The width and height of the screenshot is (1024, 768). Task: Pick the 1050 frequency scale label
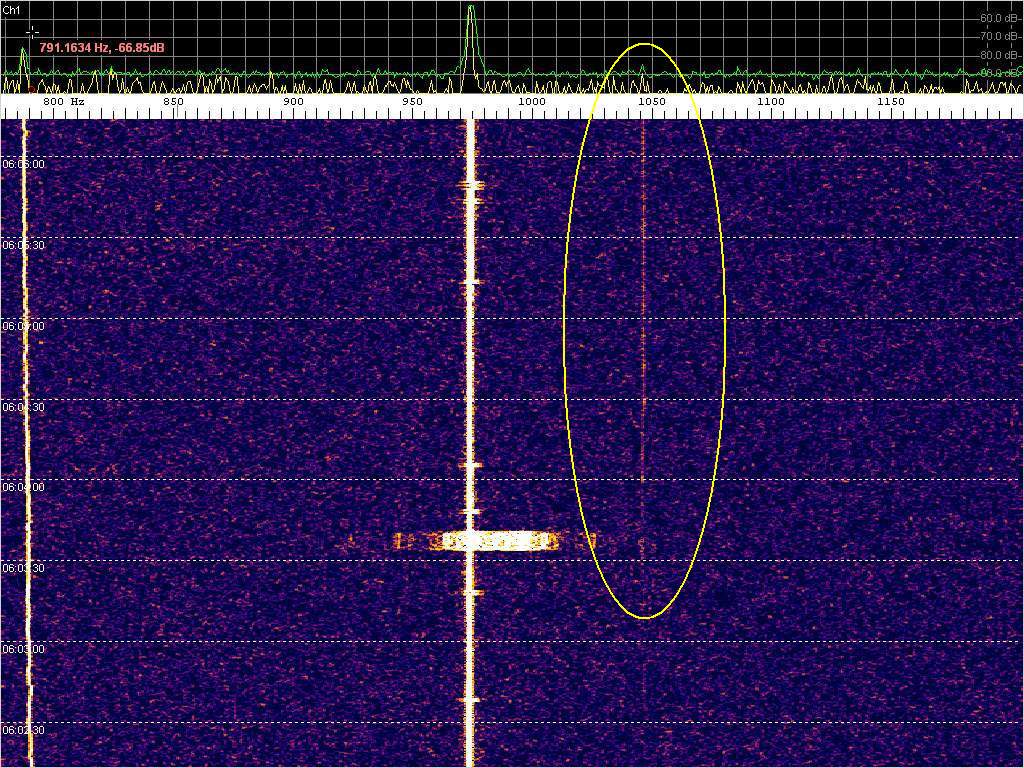(651, 102)
